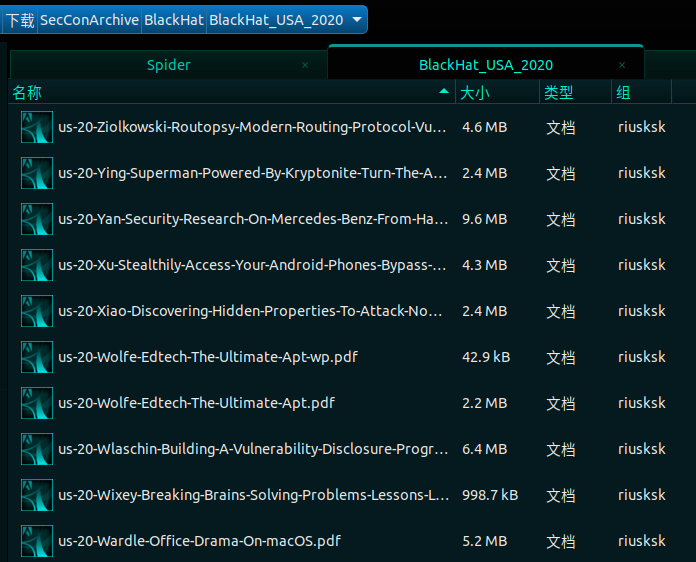
Task: Click the 998.7 kB size cell
Action: tap(490, 495)
